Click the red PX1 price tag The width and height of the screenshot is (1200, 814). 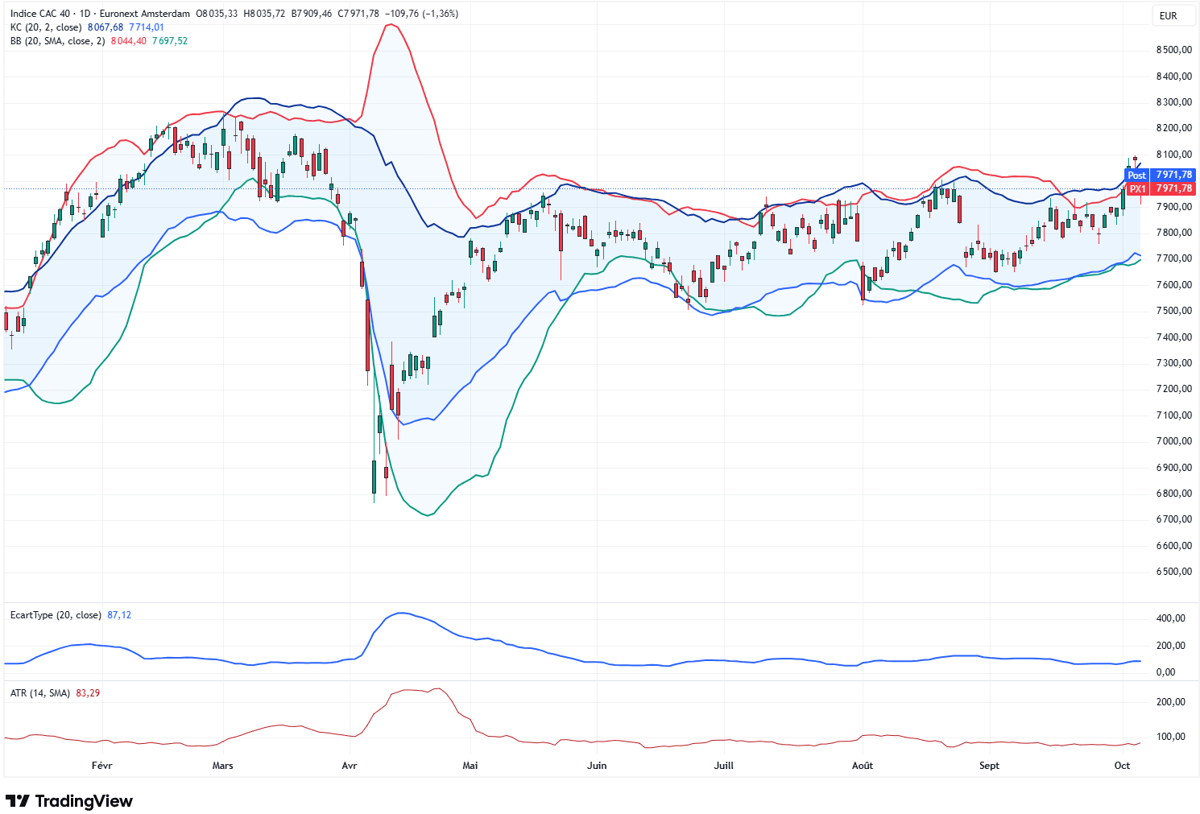click(x=1136, y=188)
